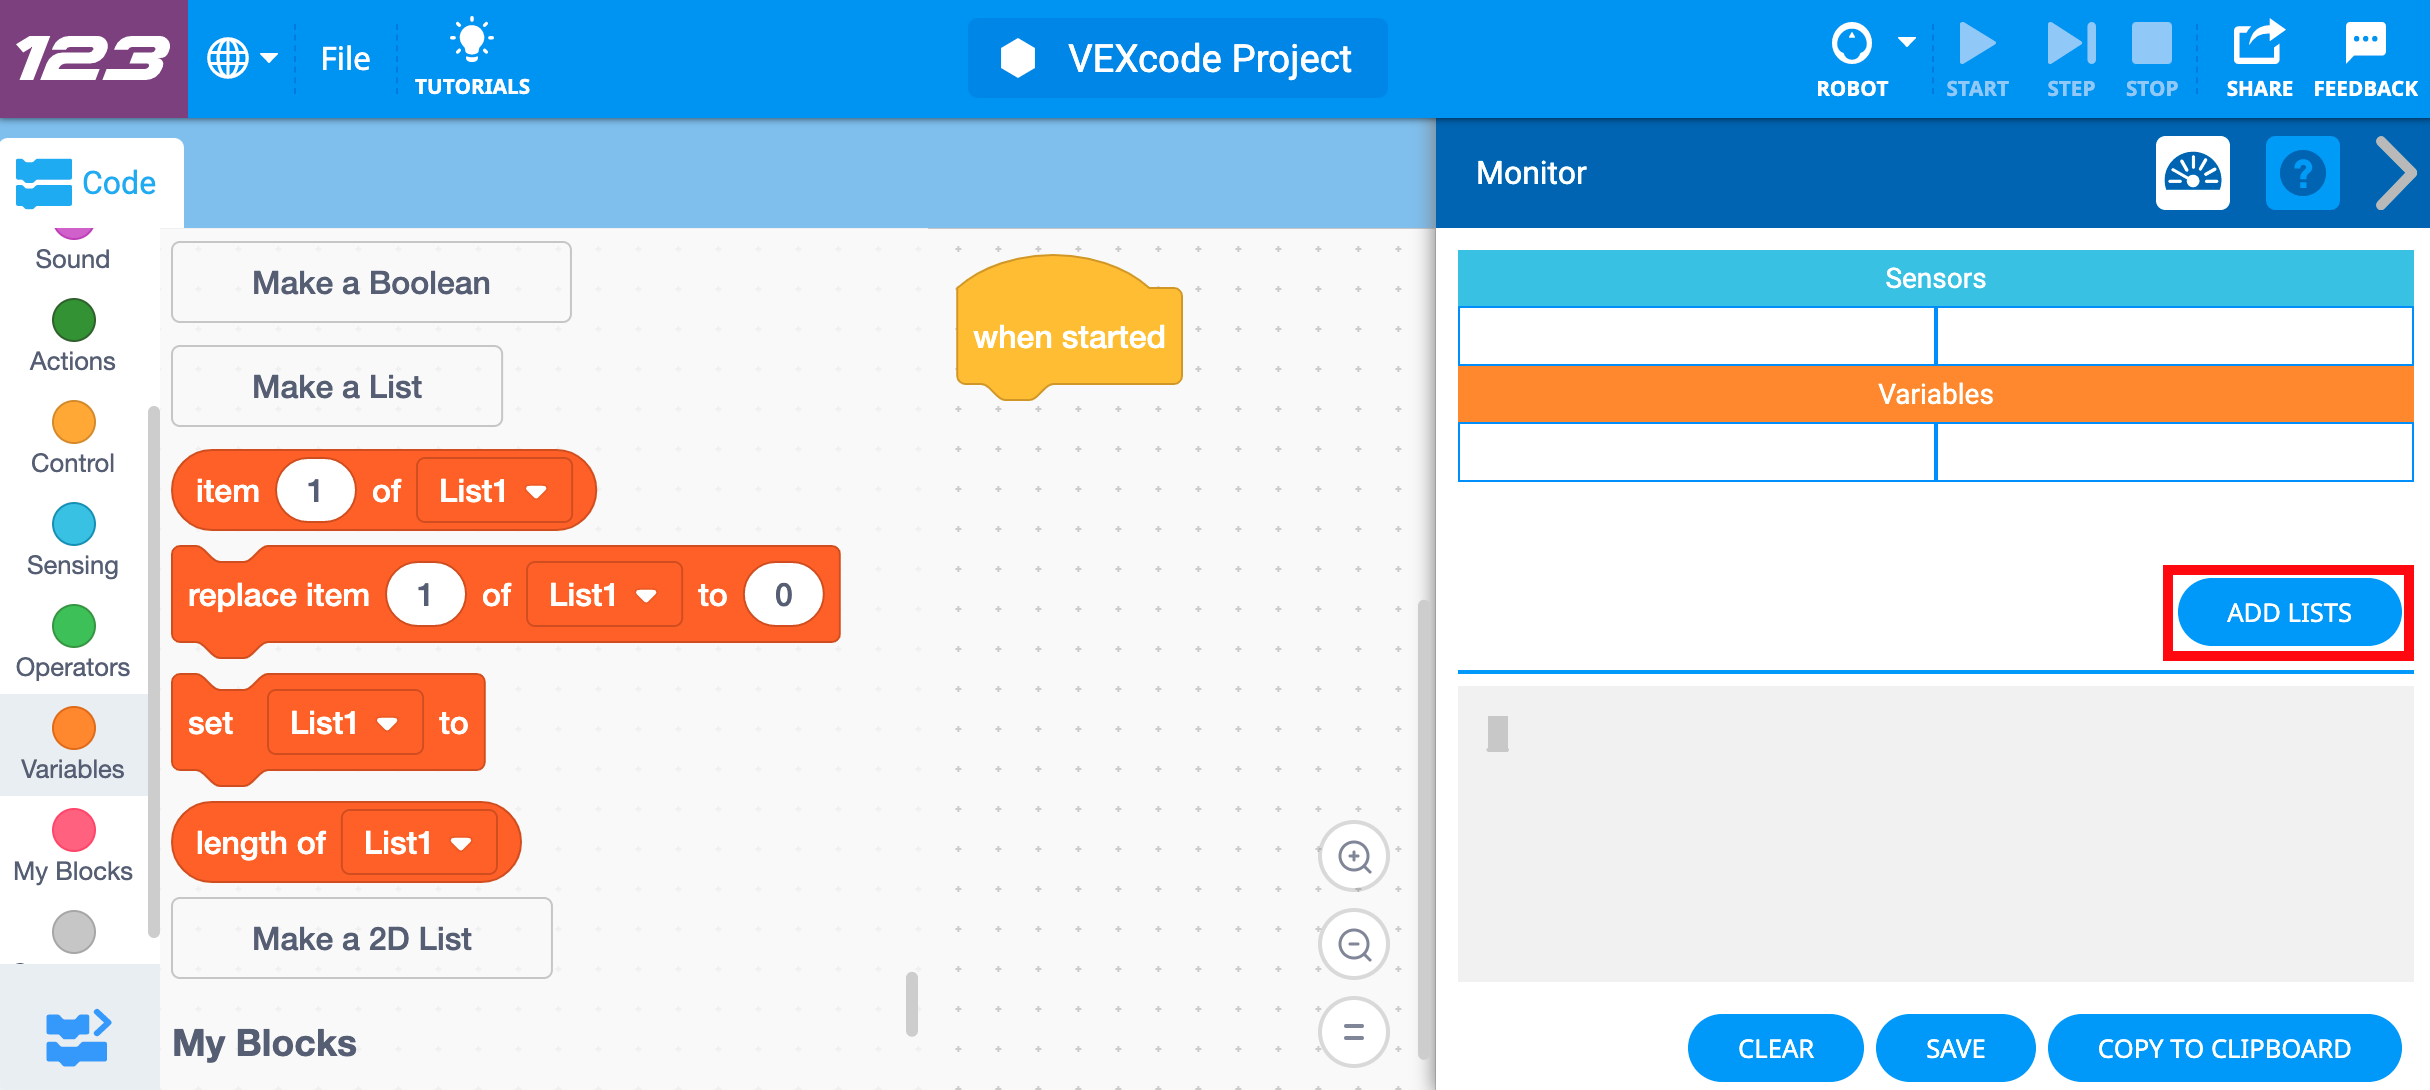Open the language globe dropdown
2430x1090 pixels.
tap(241, 58)
